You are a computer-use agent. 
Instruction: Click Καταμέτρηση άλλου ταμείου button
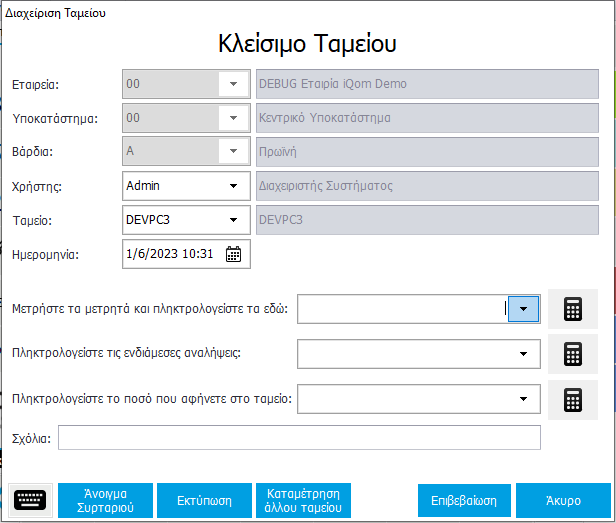click(304, 499)
